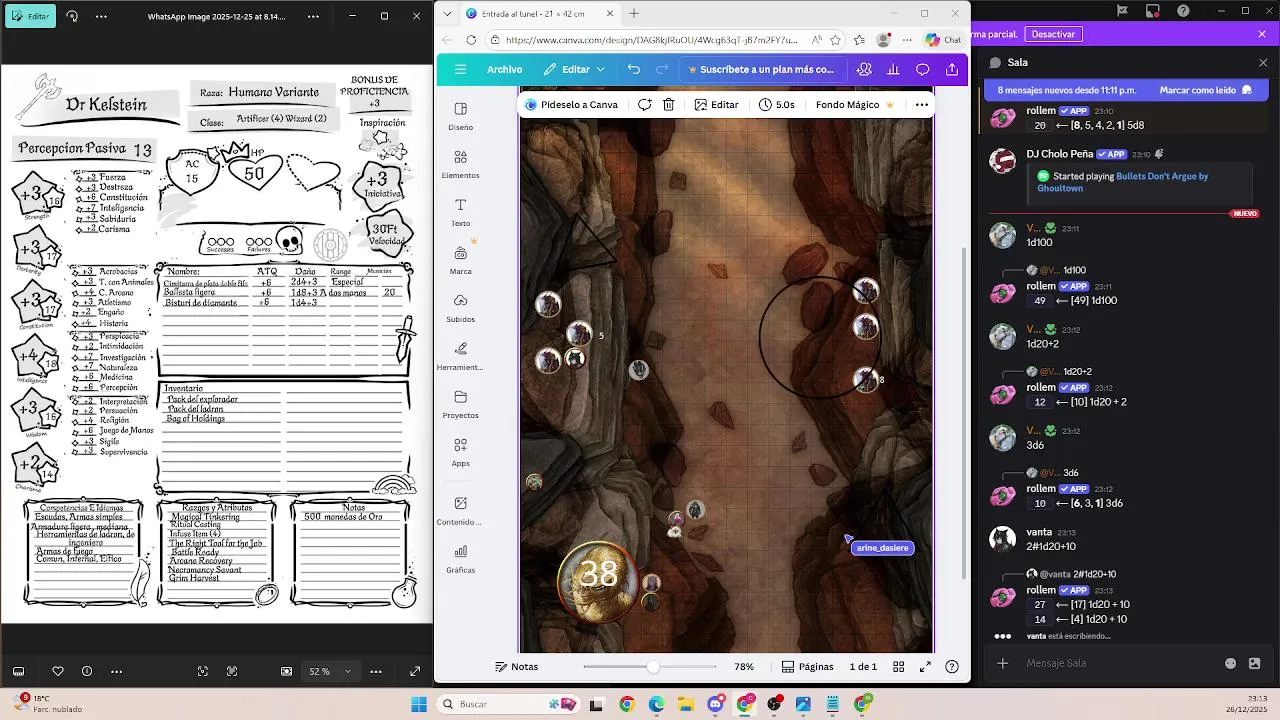Undo the last action in Canva
Screen dimensions: 1280x720
(634, 69)
